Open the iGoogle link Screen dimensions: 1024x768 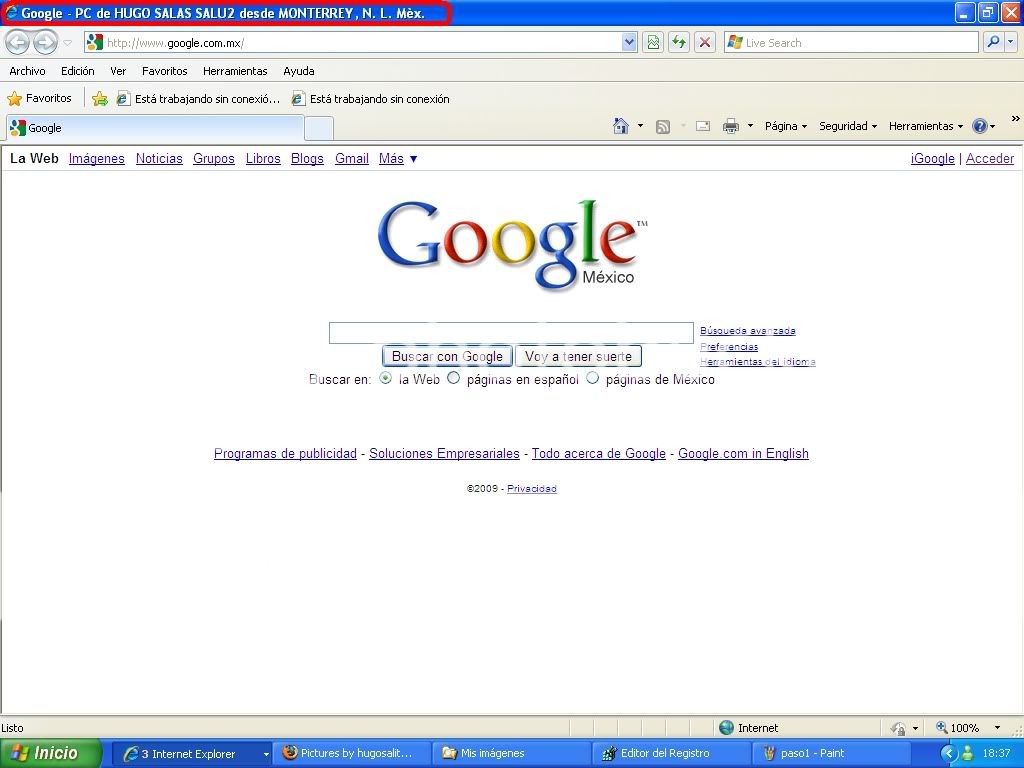933,159
